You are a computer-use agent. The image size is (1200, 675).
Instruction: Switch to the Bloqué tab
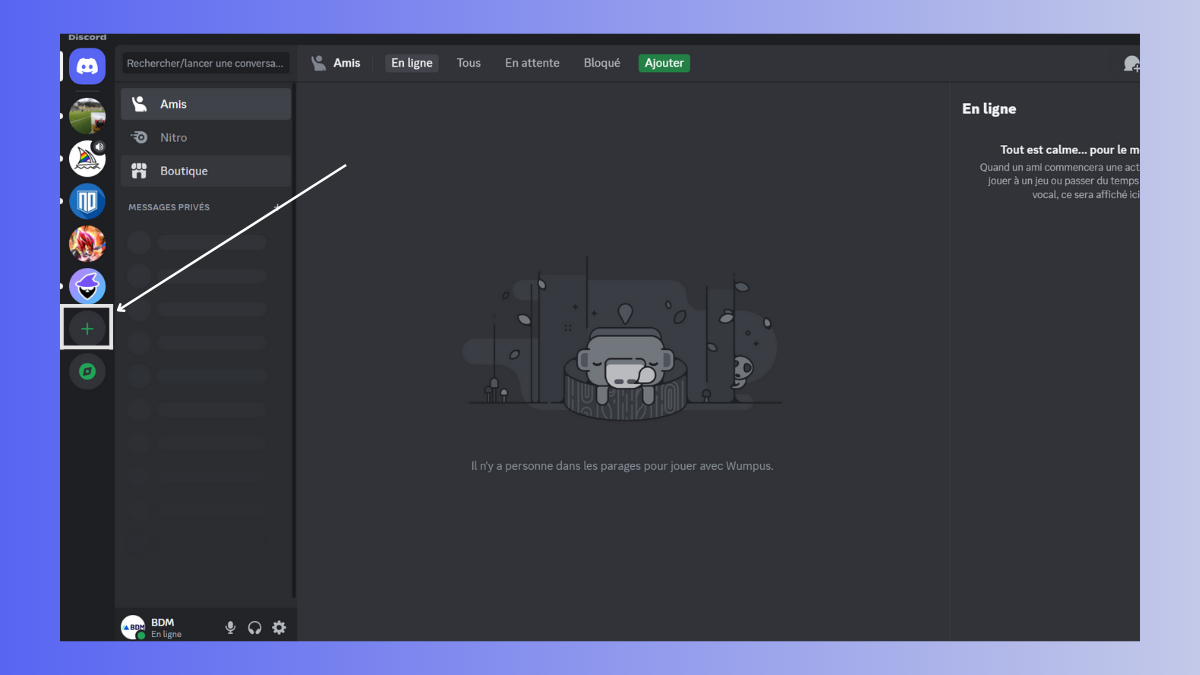[x=602, y=63]
